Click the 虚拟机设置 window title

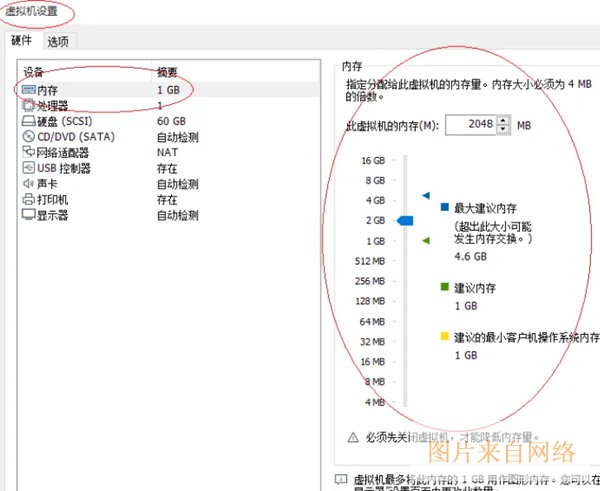(x=31, y=11)
